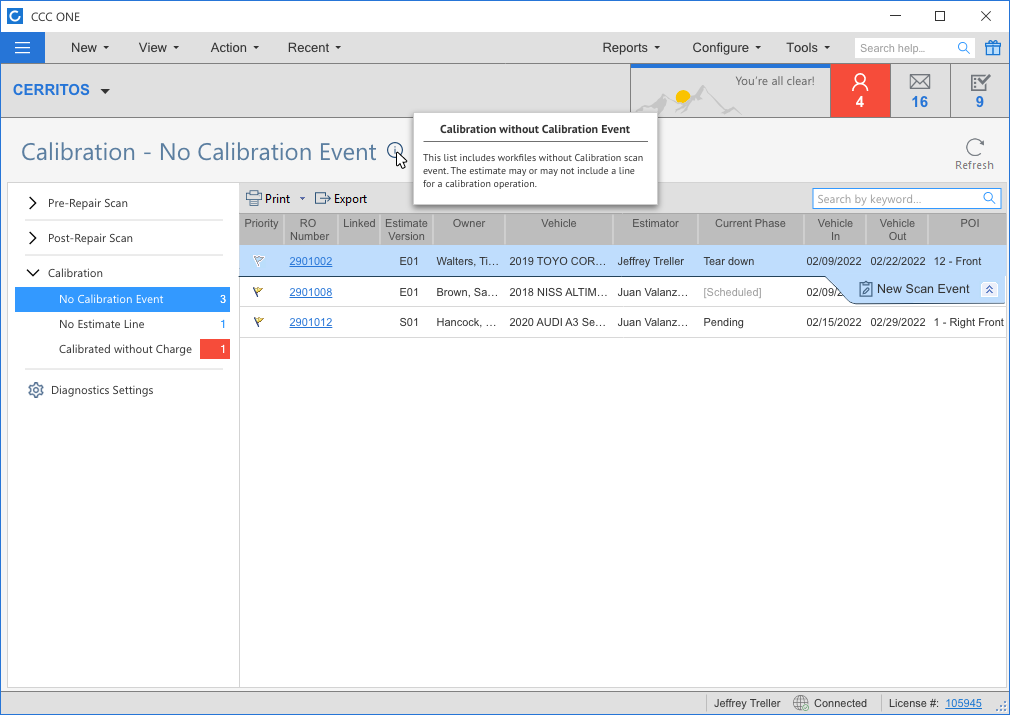This screenshot has width=1010, height=715.
Task: Click the 2020 AUDI A3 vehicle cell
Action: coord(557,322)
